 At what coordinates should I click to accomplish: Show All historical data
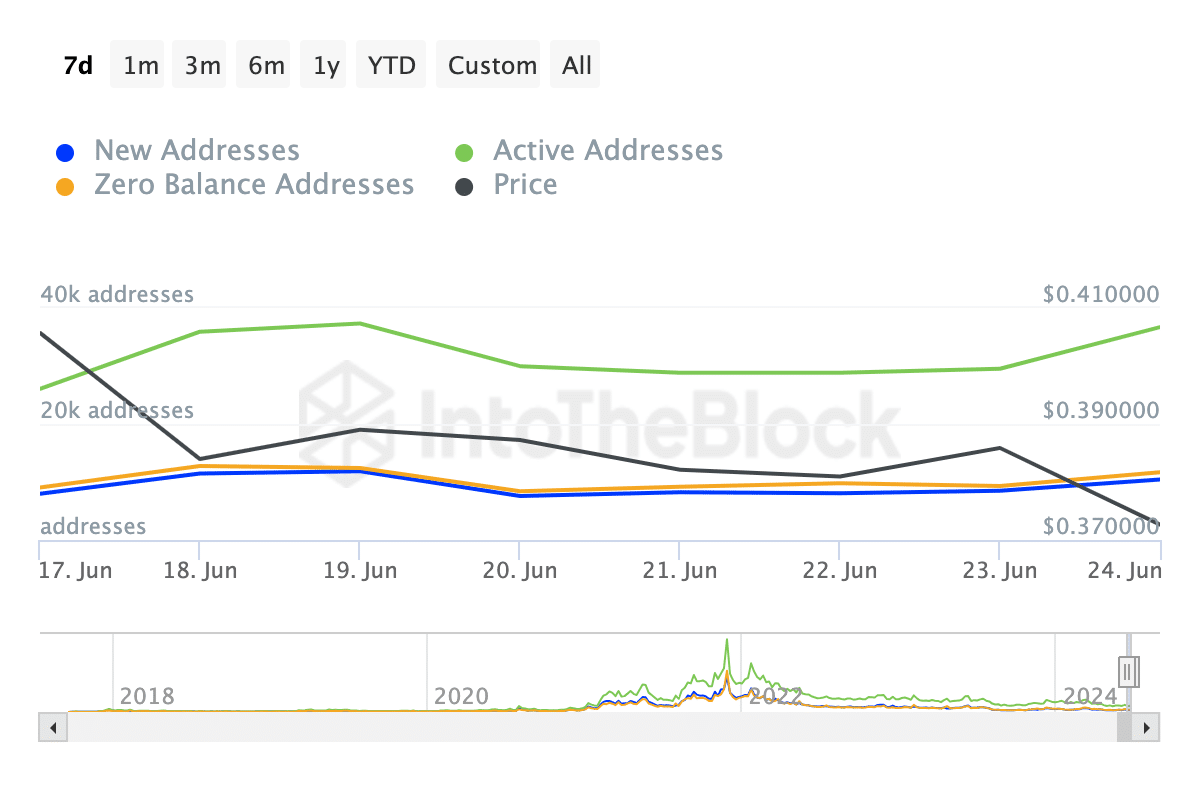coord(577,66)
